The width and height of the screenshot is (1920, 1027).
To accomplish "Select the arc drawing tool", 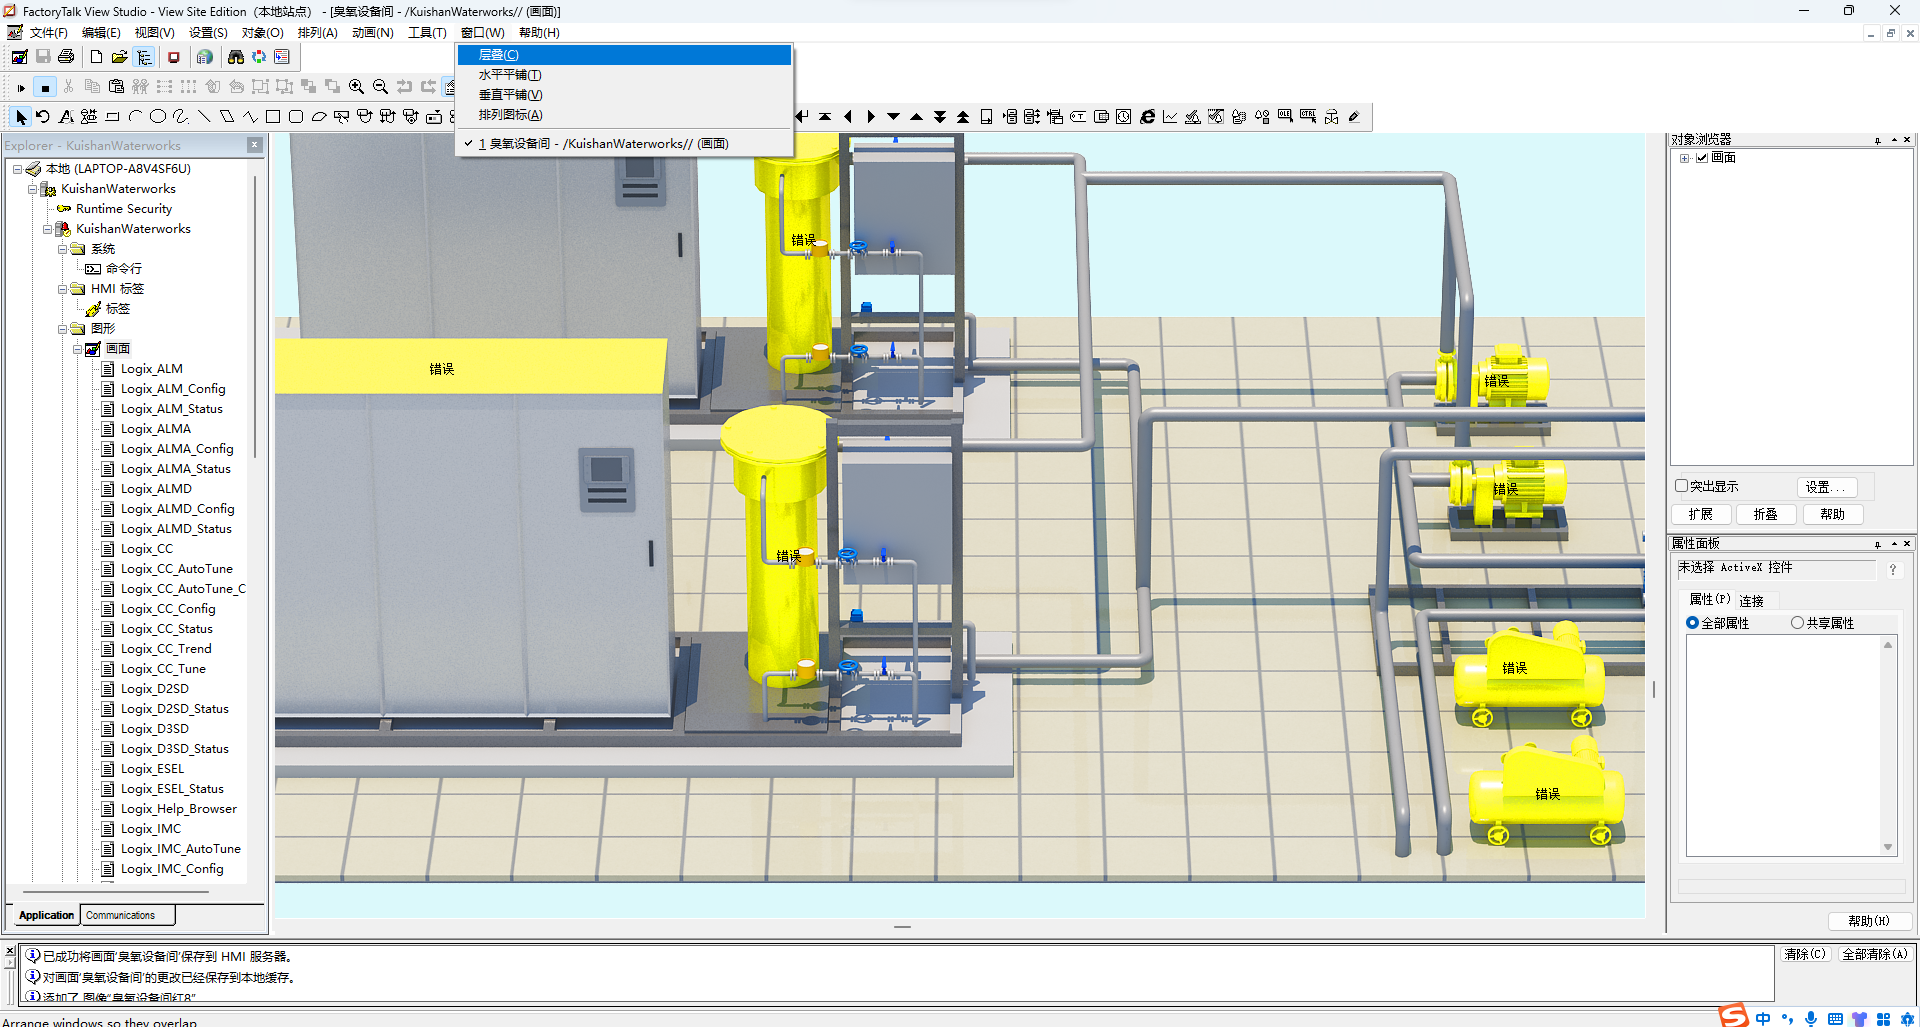I will pos(135,117).
